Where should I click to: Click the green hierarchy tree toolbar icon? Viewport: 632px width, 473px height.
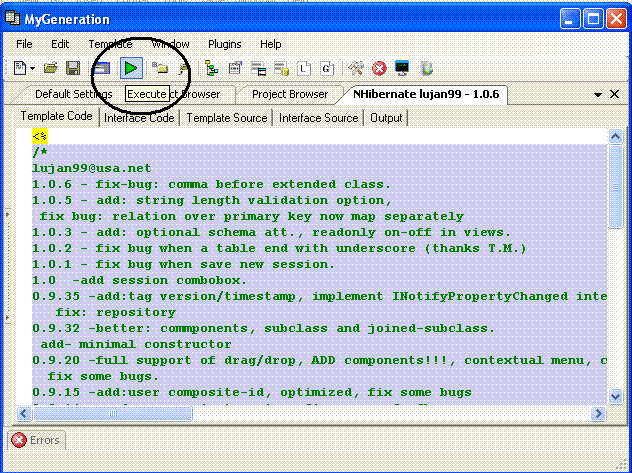click(x=212, y=68)
